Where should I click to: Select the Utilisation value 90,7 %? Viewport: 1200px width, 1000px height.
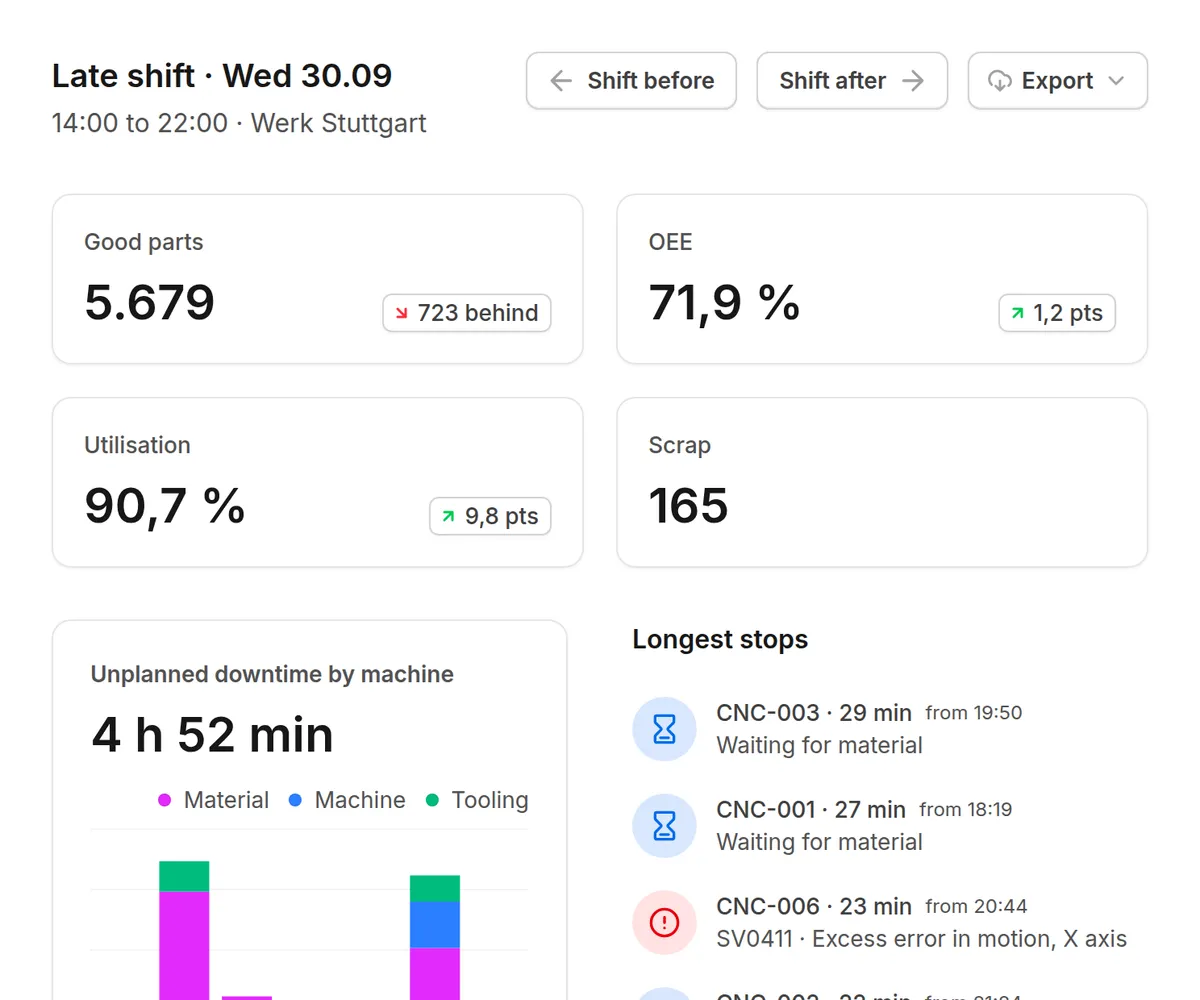[165, 505]
